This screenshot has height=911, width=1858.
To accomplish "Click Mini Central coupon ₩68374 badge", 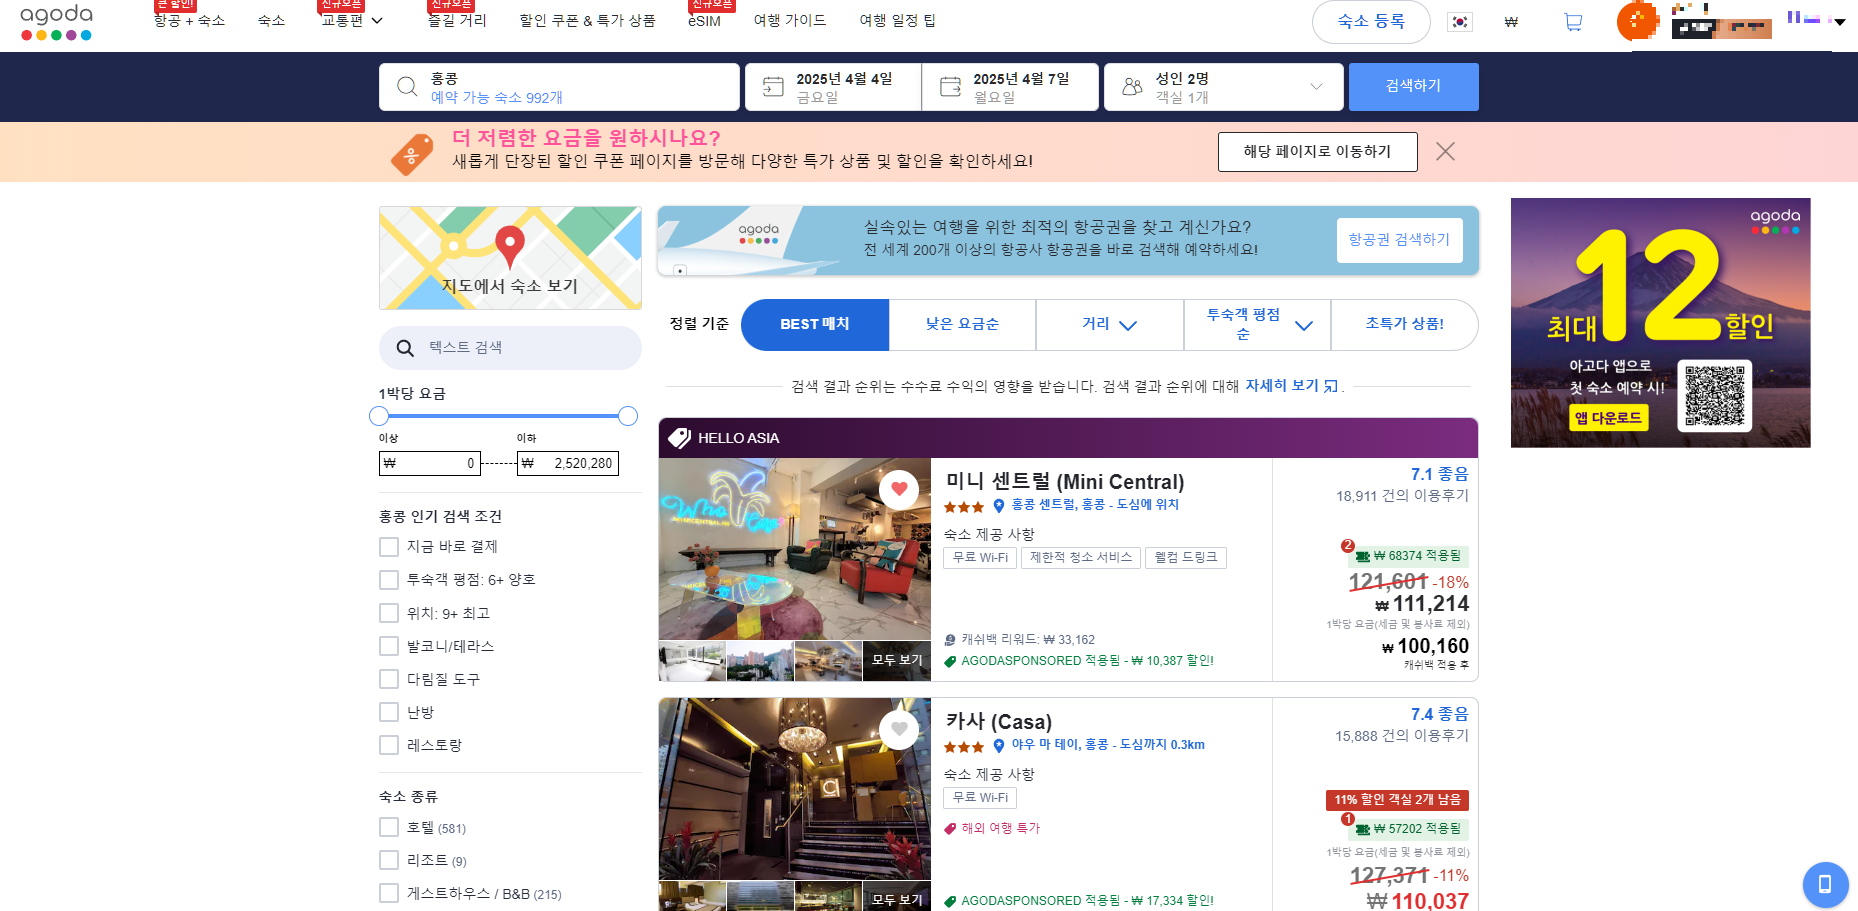I will point(1408,556).
